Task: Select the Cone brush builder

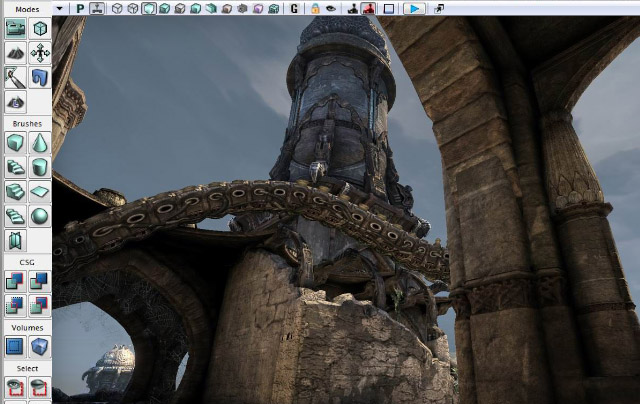Action: (40, 143)
